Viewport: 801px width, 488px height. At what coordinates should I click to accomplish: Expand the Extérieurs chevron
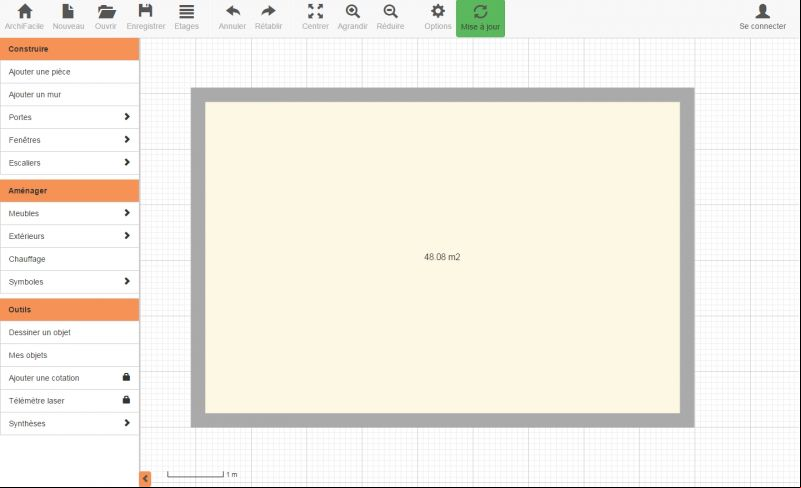(127, 235)
